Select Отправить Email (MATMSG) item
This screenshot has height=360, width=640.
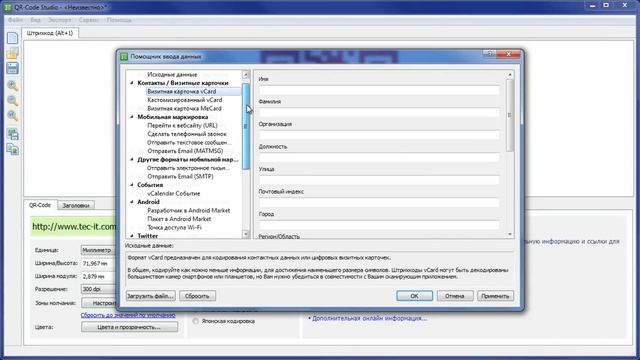[x=185, y=151]
